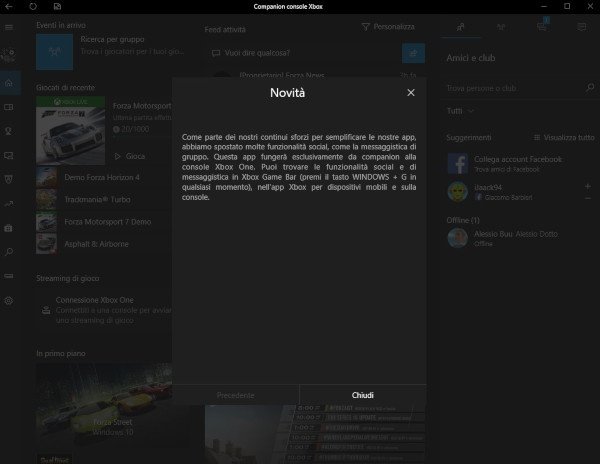Select Collega account Facebook suggestion
The width and height of the screenshot is (600, 464).
[518, 163]
